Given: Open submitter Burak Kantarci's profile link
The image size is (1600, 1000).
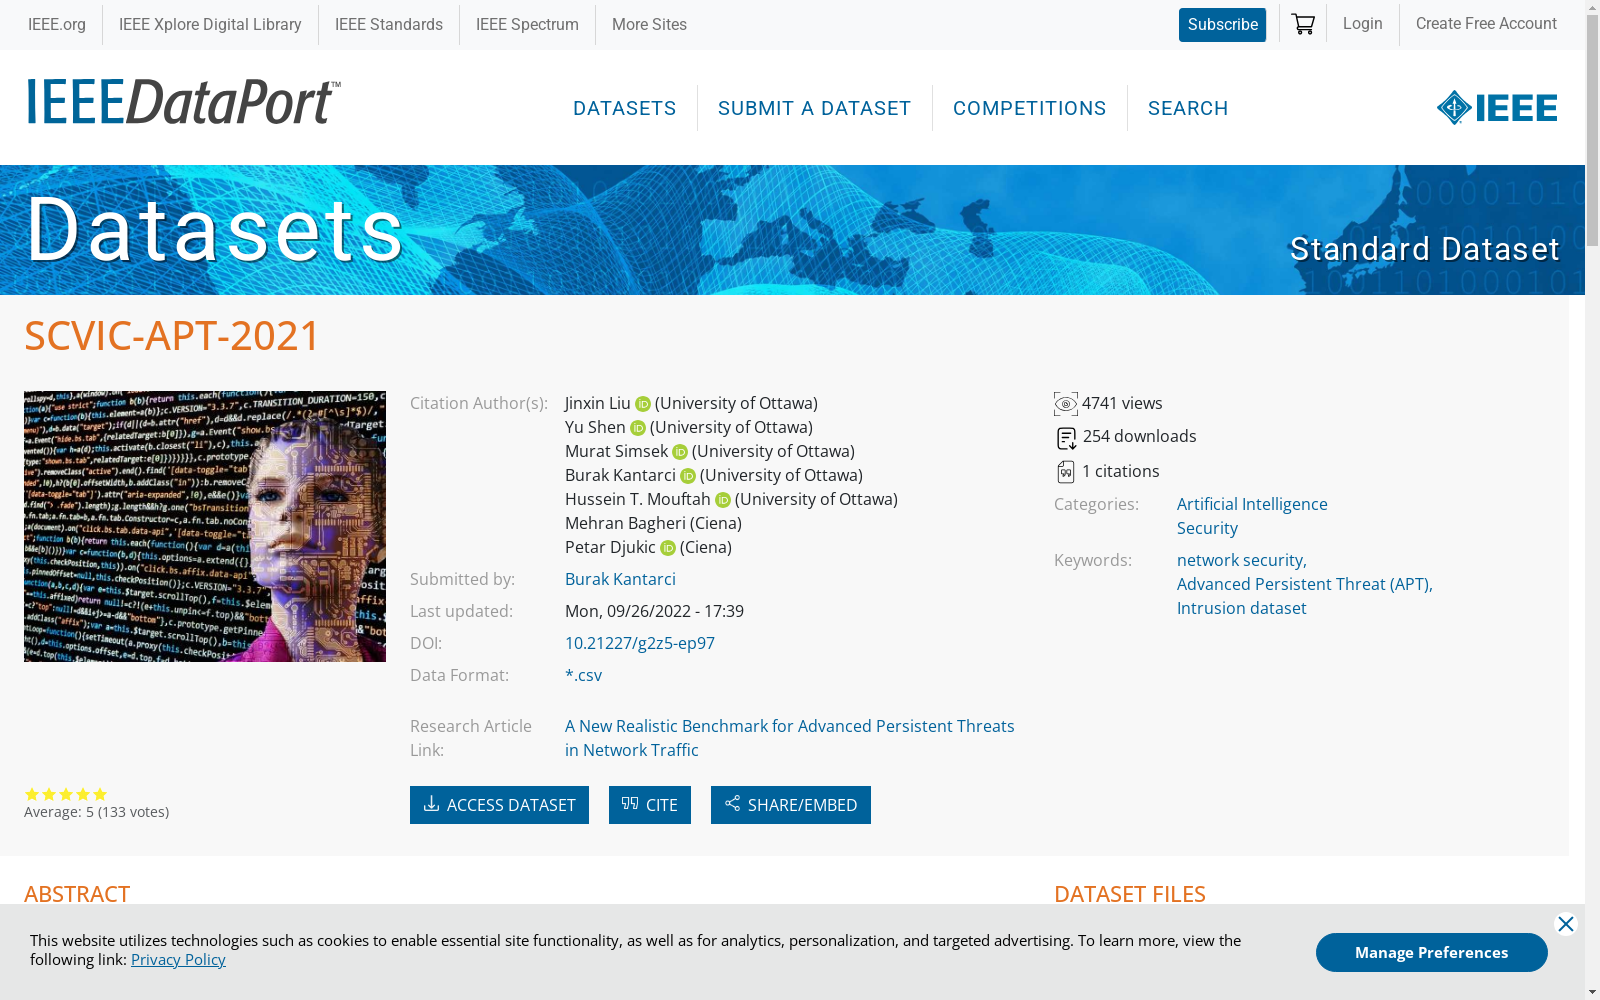Looking at the screenshot, I should [x=620, y=579].
